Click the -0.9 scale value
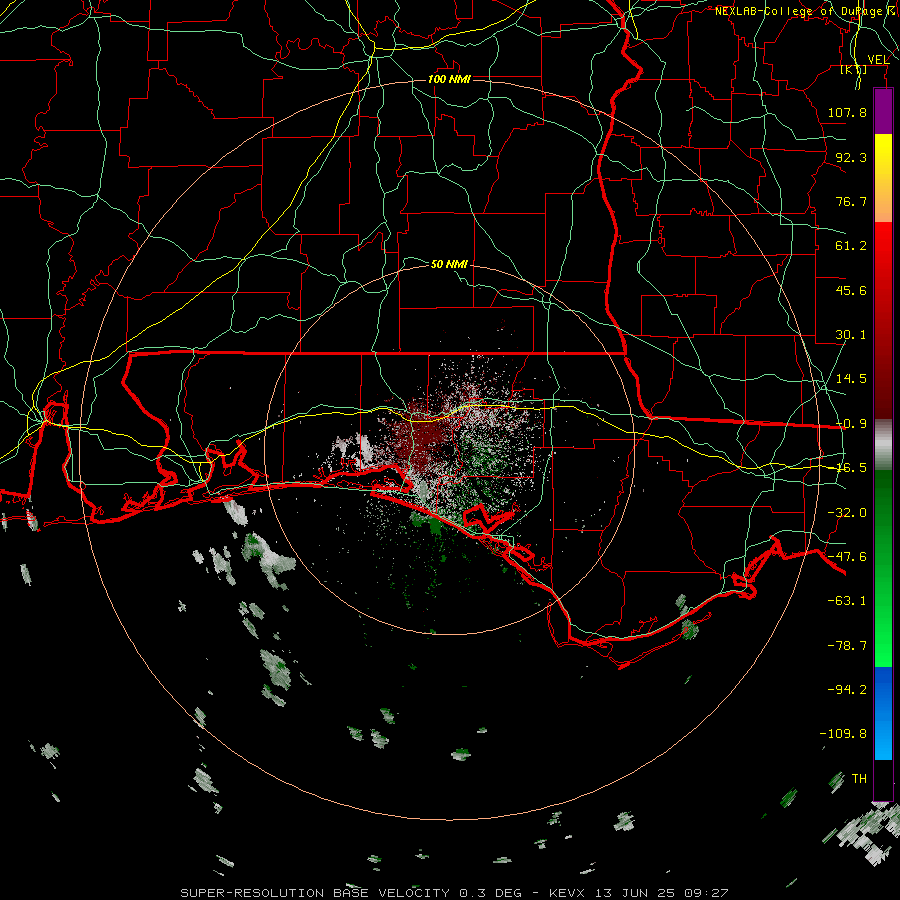 click(x=851, y=424)
